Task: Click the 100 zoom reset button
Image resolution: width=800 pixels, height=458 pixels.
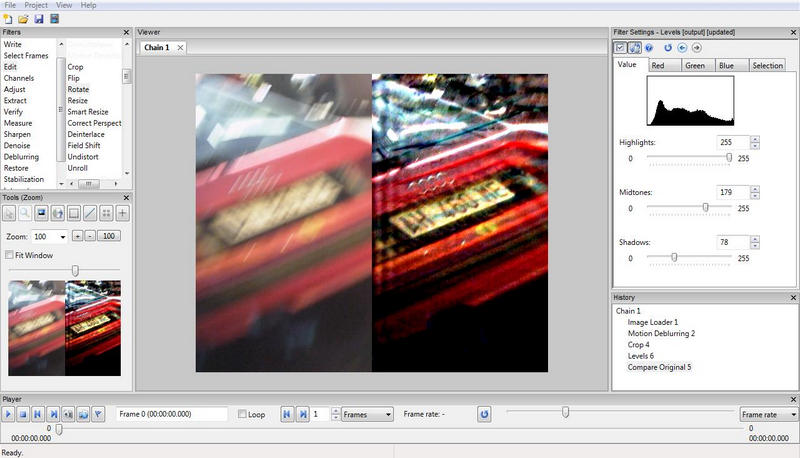Action: [109, 236]
